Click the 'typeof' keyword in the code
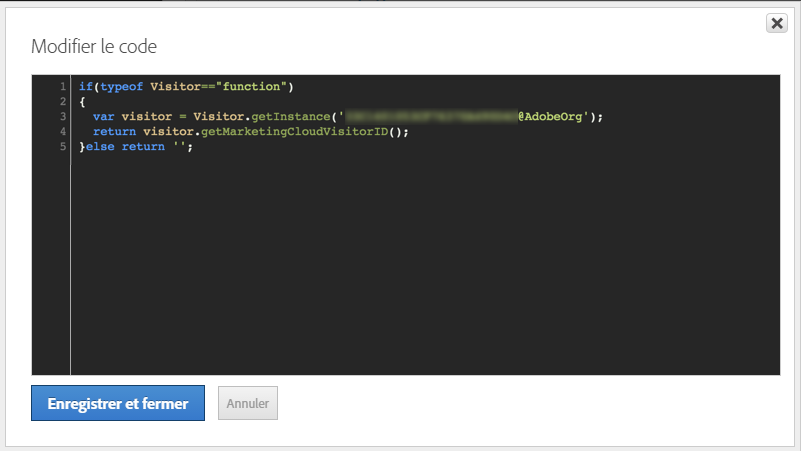 pos(122,87)
